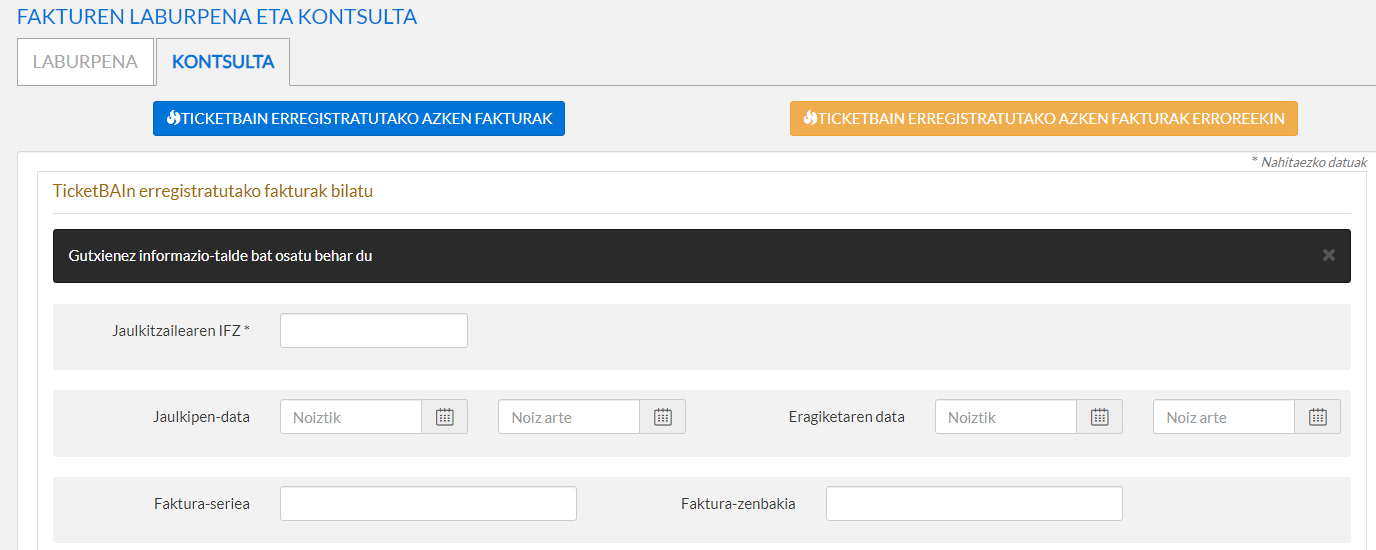Click the Jaulkipen-data Noiztik date field
The width and height of the screenshot is (1376, 550).
click(x=351, y=417)
